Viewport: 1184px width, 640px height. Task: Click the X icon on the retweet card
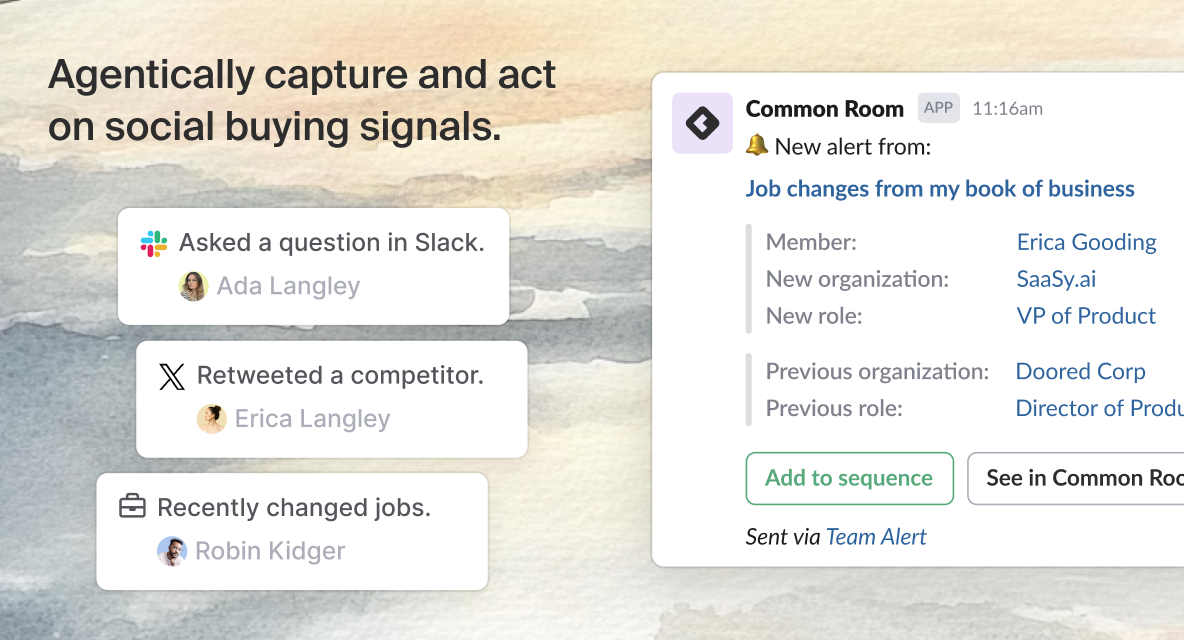click(171, 376)
